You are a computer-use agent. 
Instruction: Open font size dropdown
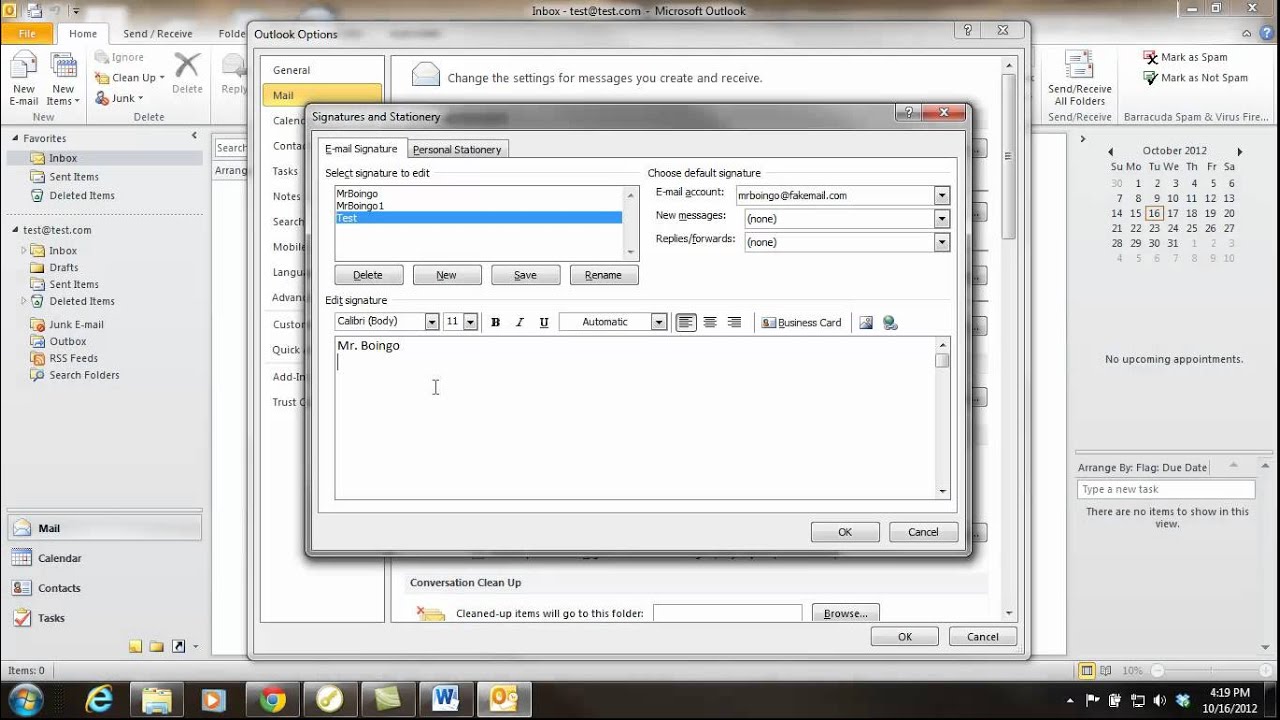pos(470,322)
